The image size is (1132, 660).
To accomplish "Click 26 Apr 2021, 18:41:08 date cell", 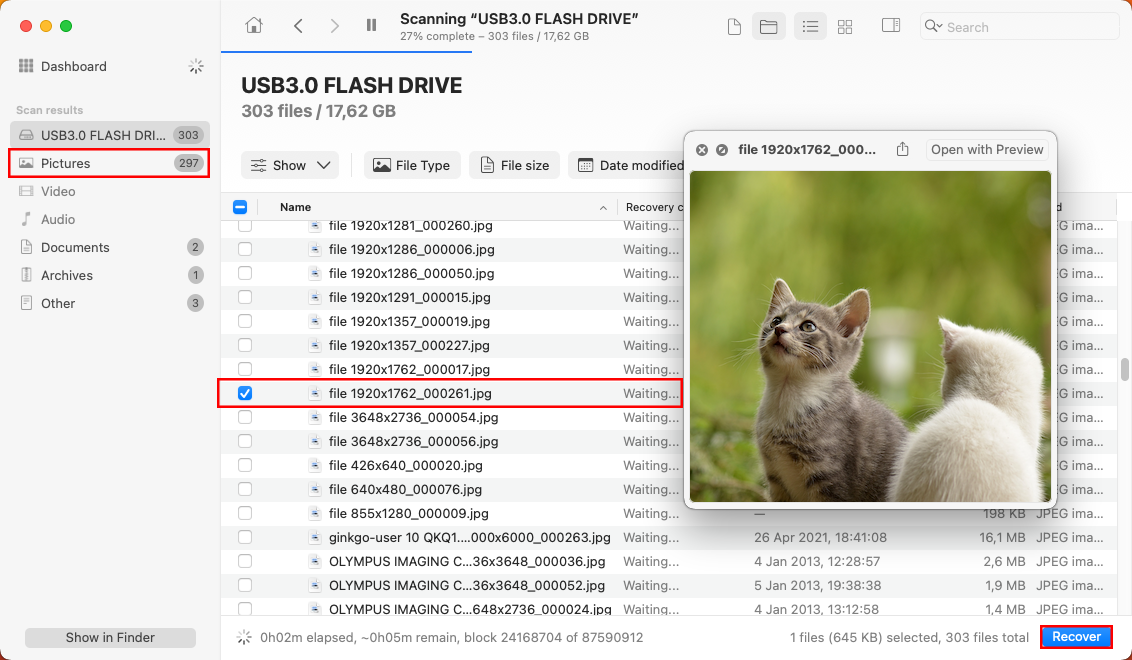I will pos(820,537).
